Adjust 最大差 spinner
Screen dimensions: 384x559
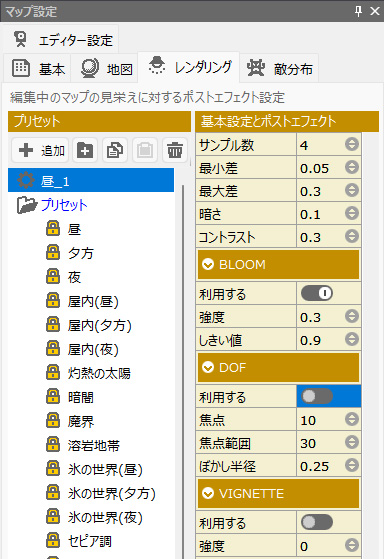tap(352, 190)
